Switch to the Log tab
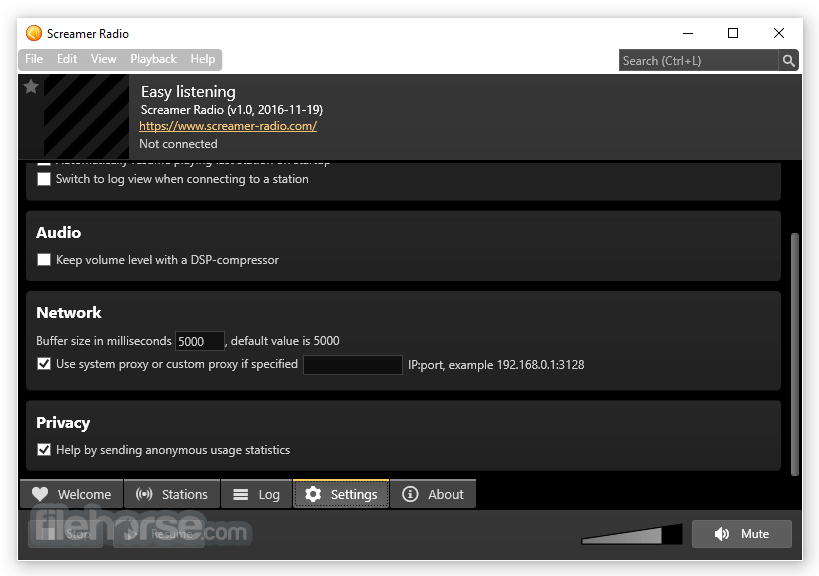Image resolution: width=819 pixels, height=576 pixels. pyautogui.click(x=256, y=494)
